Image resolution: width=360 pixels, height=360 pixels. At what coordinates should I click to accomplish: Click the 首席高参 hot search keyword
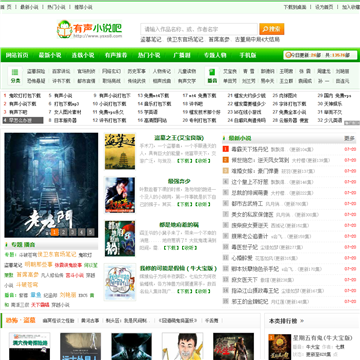click(x=219, y=39)
